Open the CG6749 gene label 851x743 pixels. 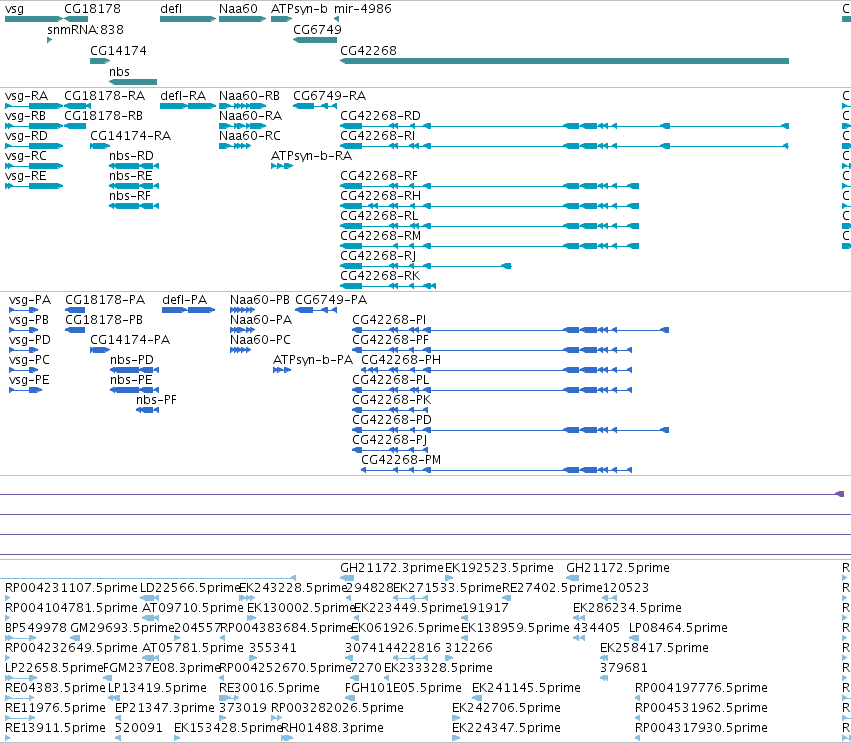click(x=317, y=29)
